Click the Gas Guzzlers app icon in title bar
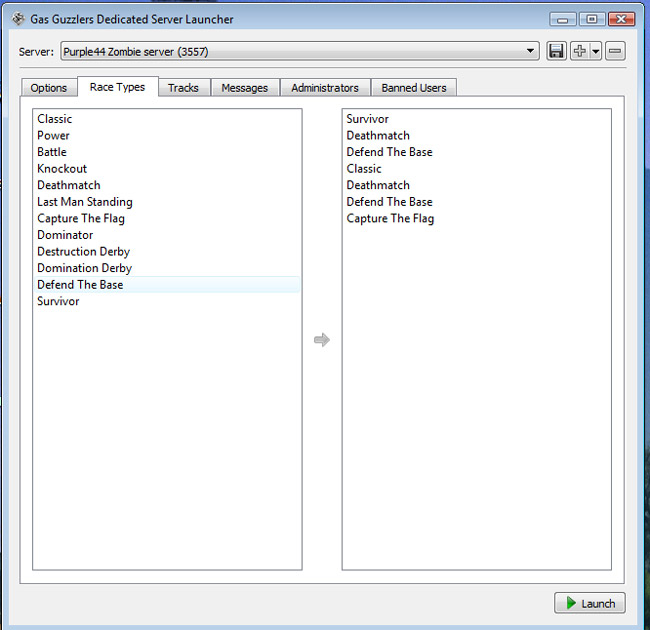This screenshot has width=650, height=630. coord(18,19)
